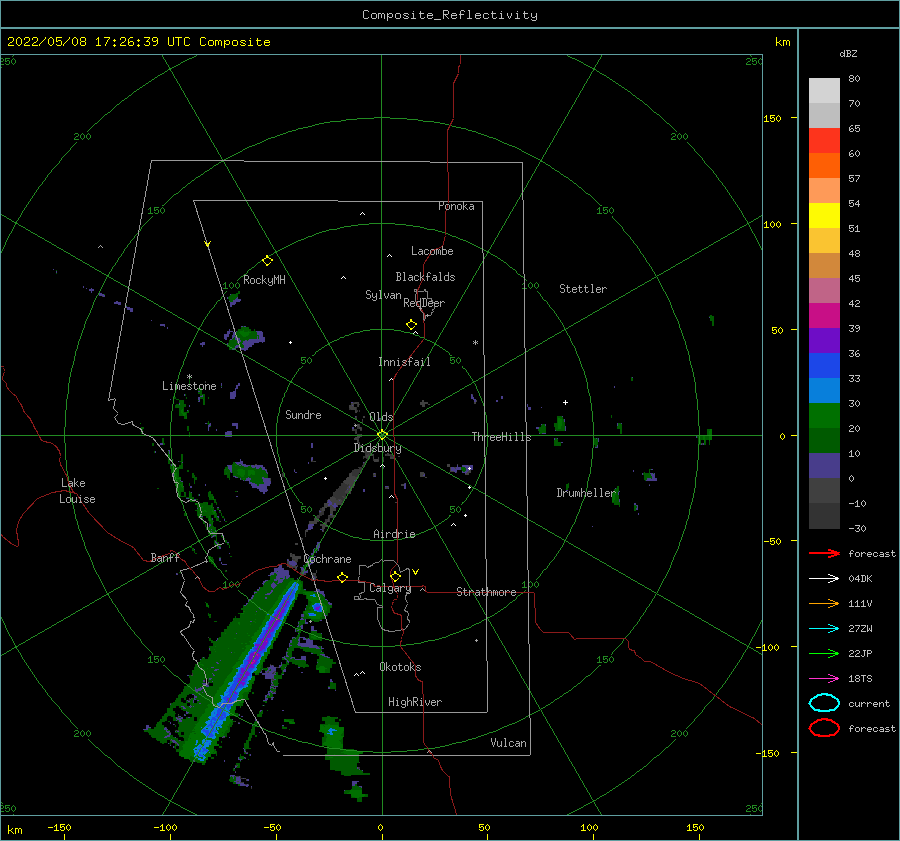
Task: Click the yellow diamond marker inside Calgary
Action: 395,576
